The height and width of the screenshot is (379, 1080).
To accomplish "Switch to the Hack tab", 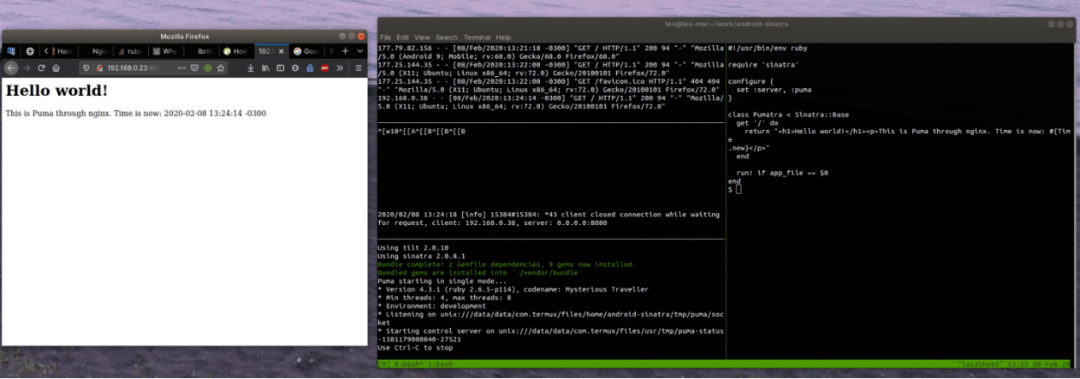I will tap(64, 51).
